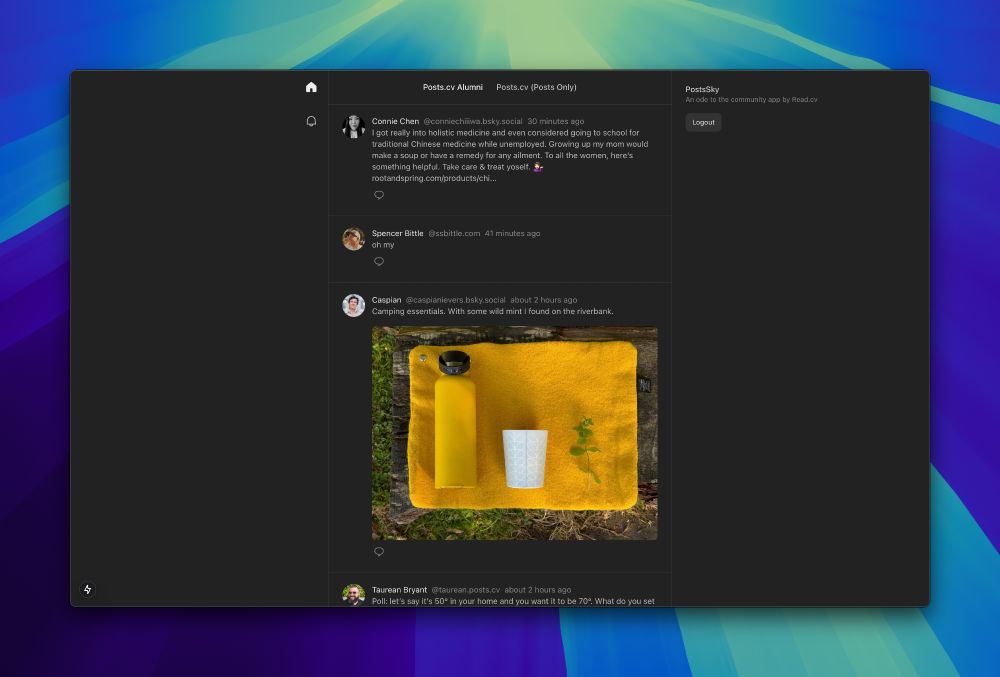
Task: Click the '30 minutes ago' timestamp
Action: point(555,121)
